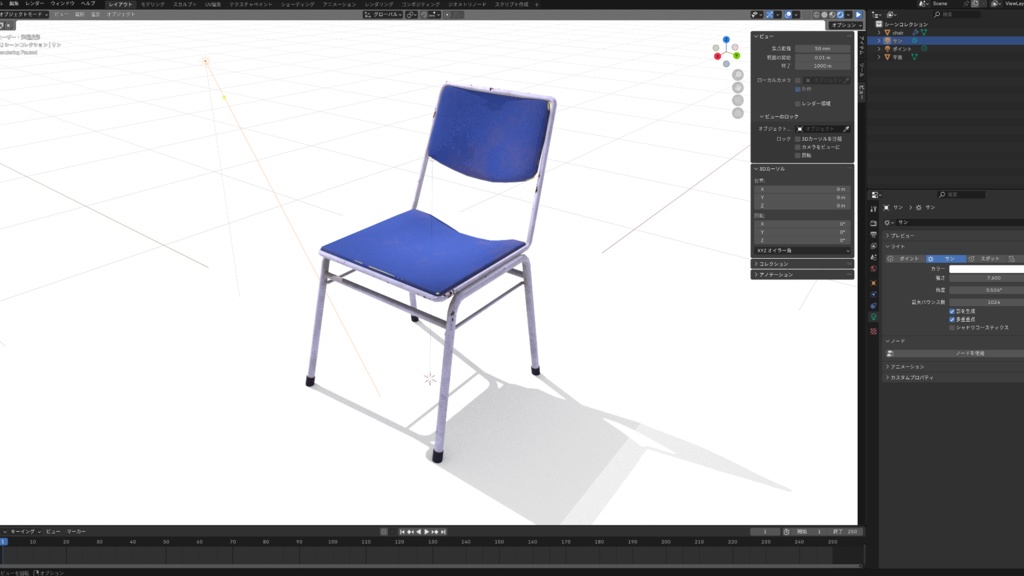This screenshot has width=1024, height=576.
Task: Click focal length field 50 mm
Action: (x=823, y=48)
